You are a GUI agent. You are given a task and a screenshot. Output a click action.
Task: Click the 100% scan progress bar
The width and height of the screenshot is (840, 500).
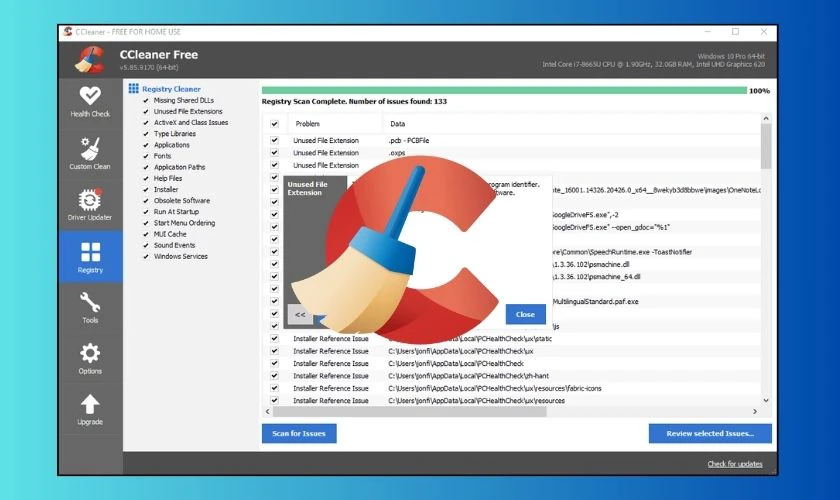click(504, 91)
